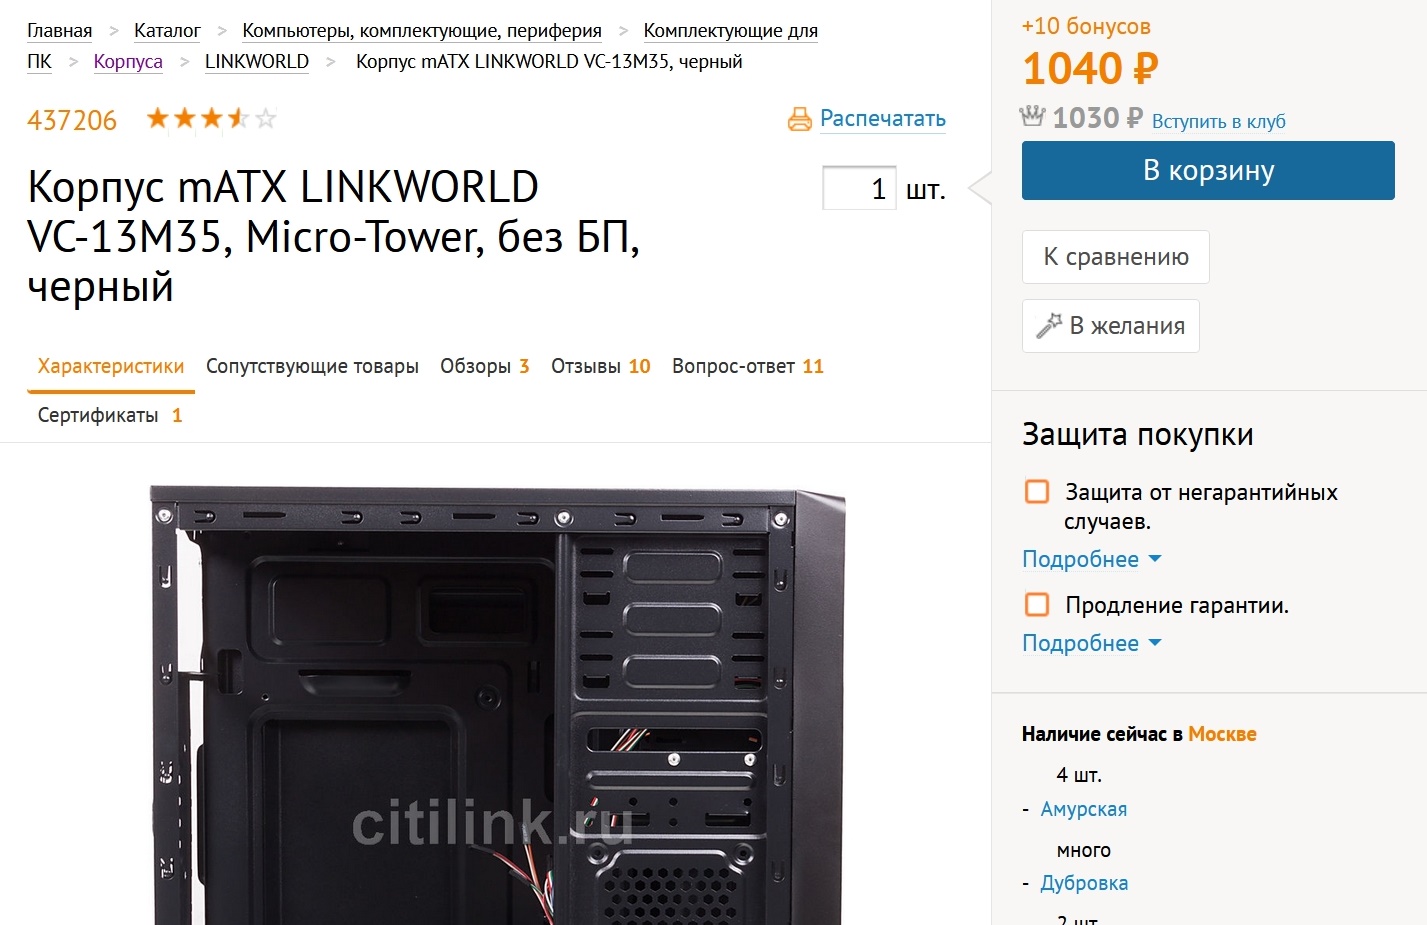Expand Подробнее under Защита от негарантийных случаев
Viewport: 1427px width, 925px height.
[1091, 559]
